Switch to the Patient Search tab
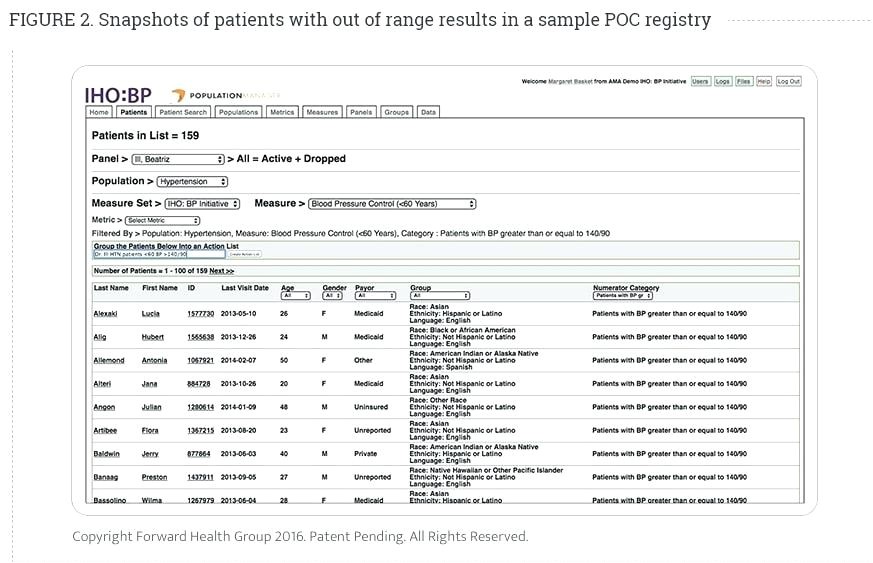 (183, 113)
